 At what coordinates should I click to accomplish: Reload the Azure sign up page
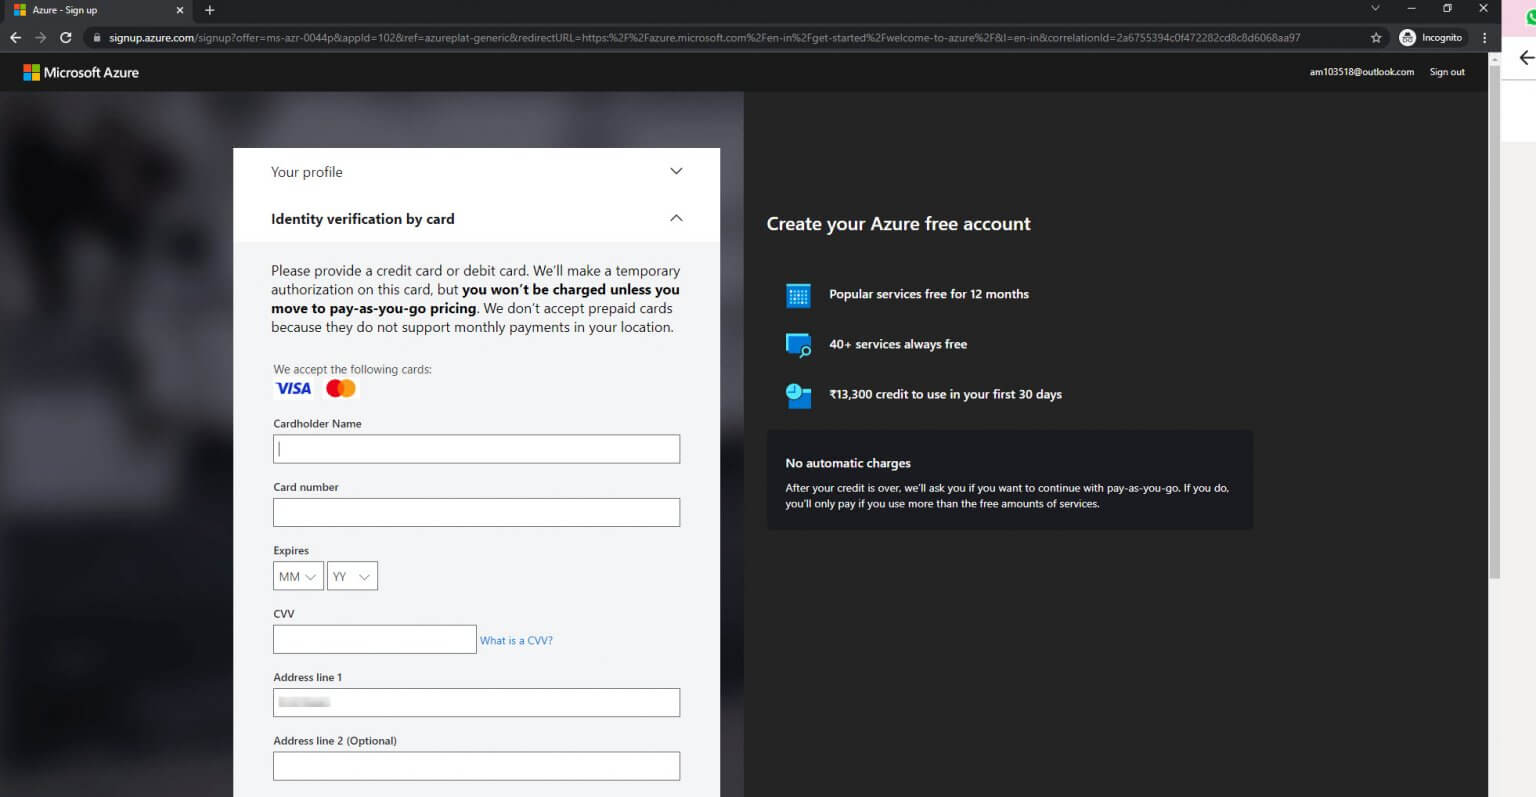pos(66,37)
